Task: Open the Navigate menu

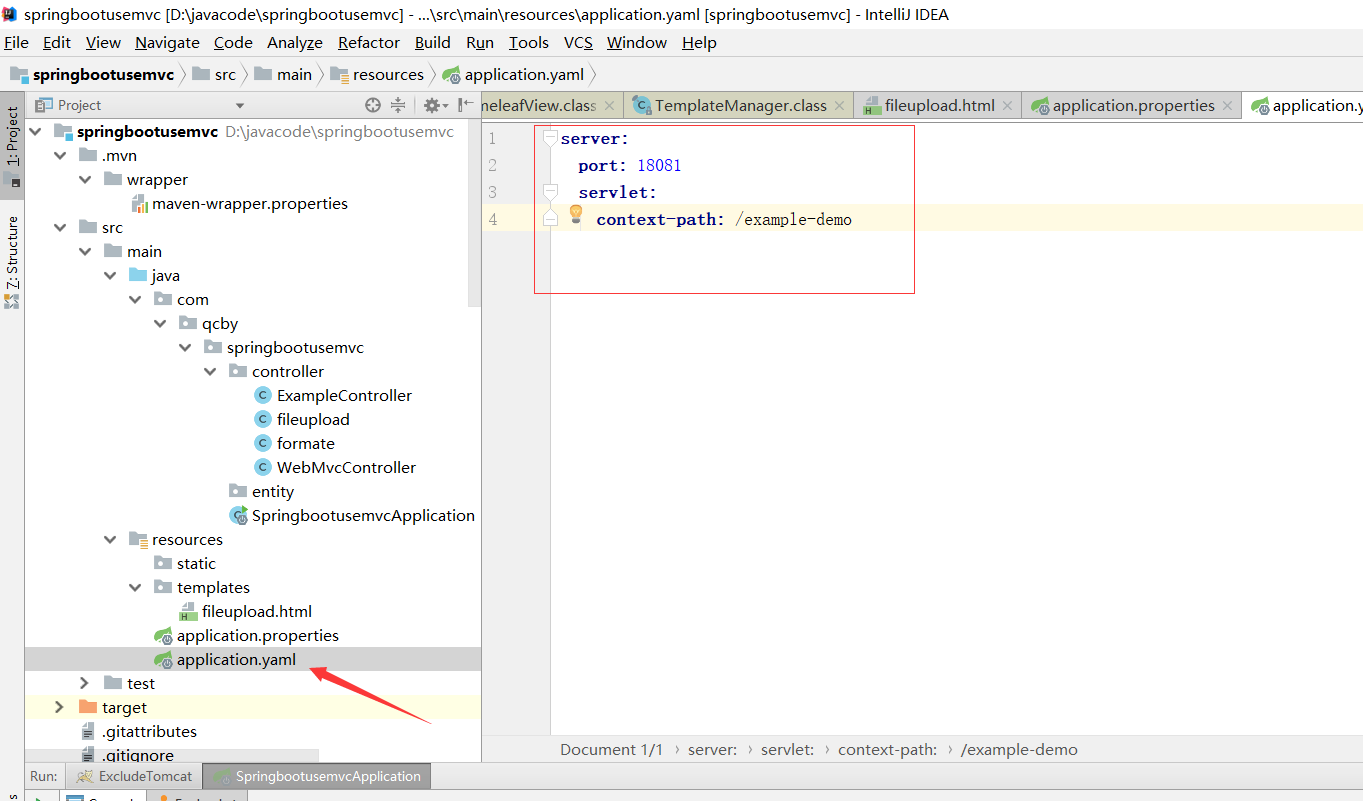Action: pos(167,42)
